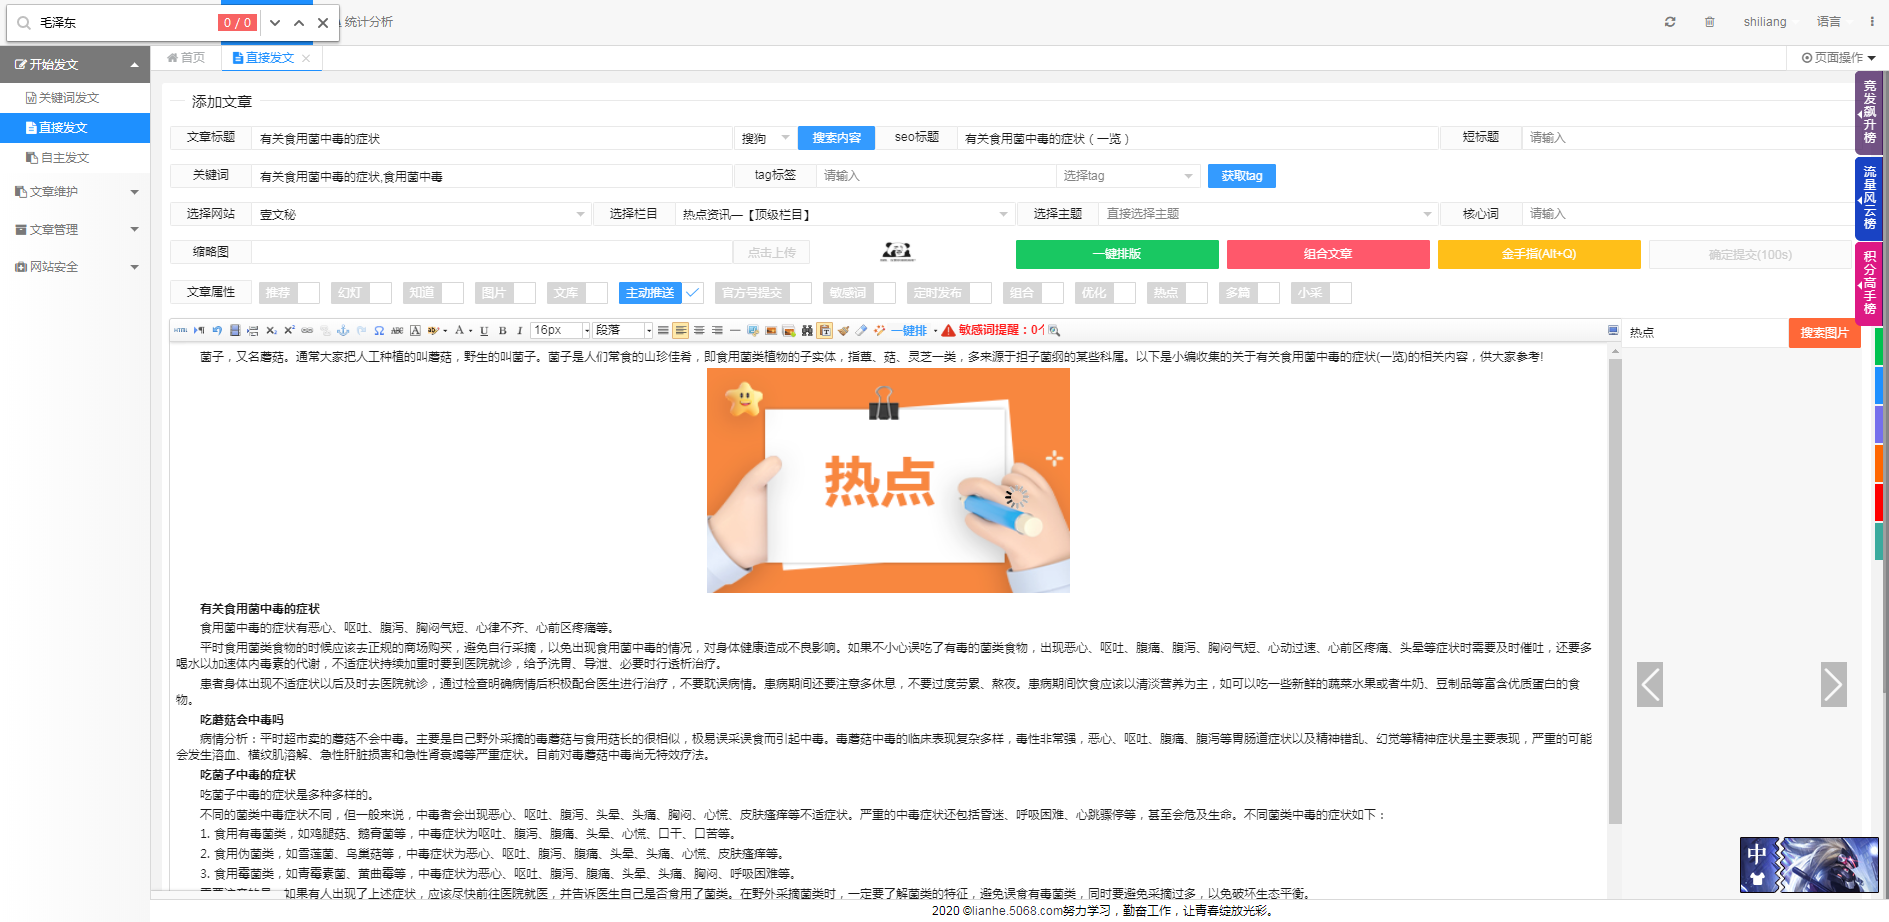Open find and replace with the binoculars icon

806,330
